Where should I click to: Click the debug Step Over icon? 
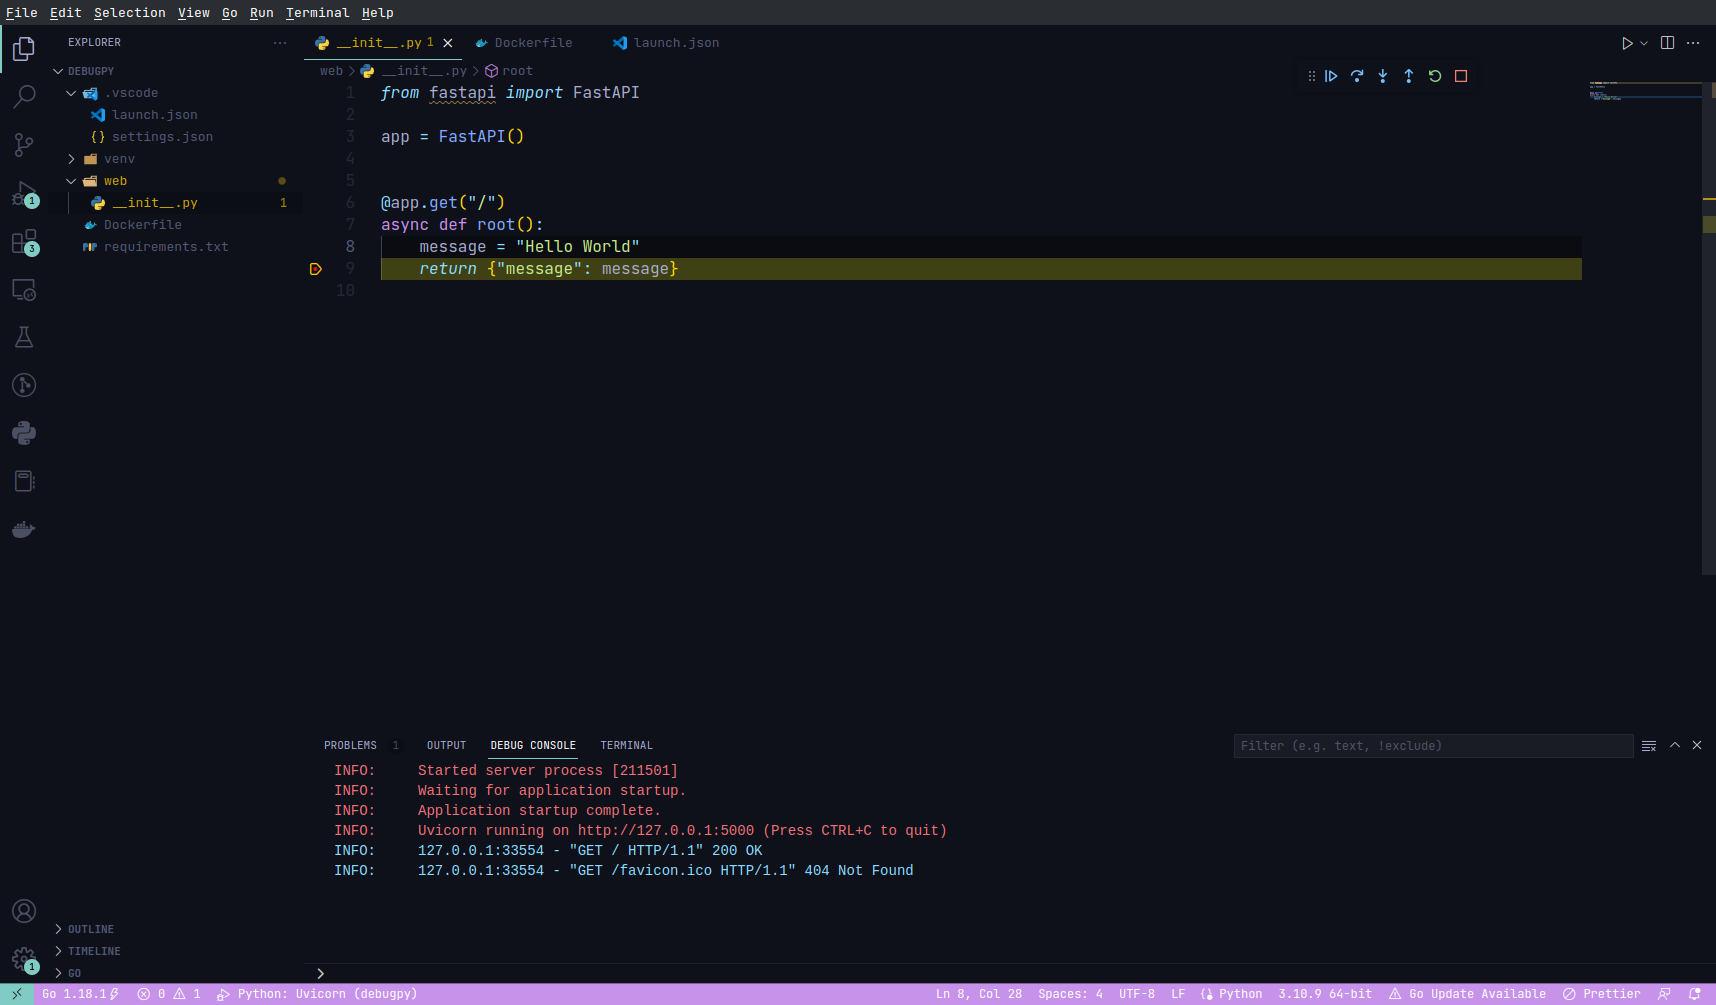pos(1357,76)
